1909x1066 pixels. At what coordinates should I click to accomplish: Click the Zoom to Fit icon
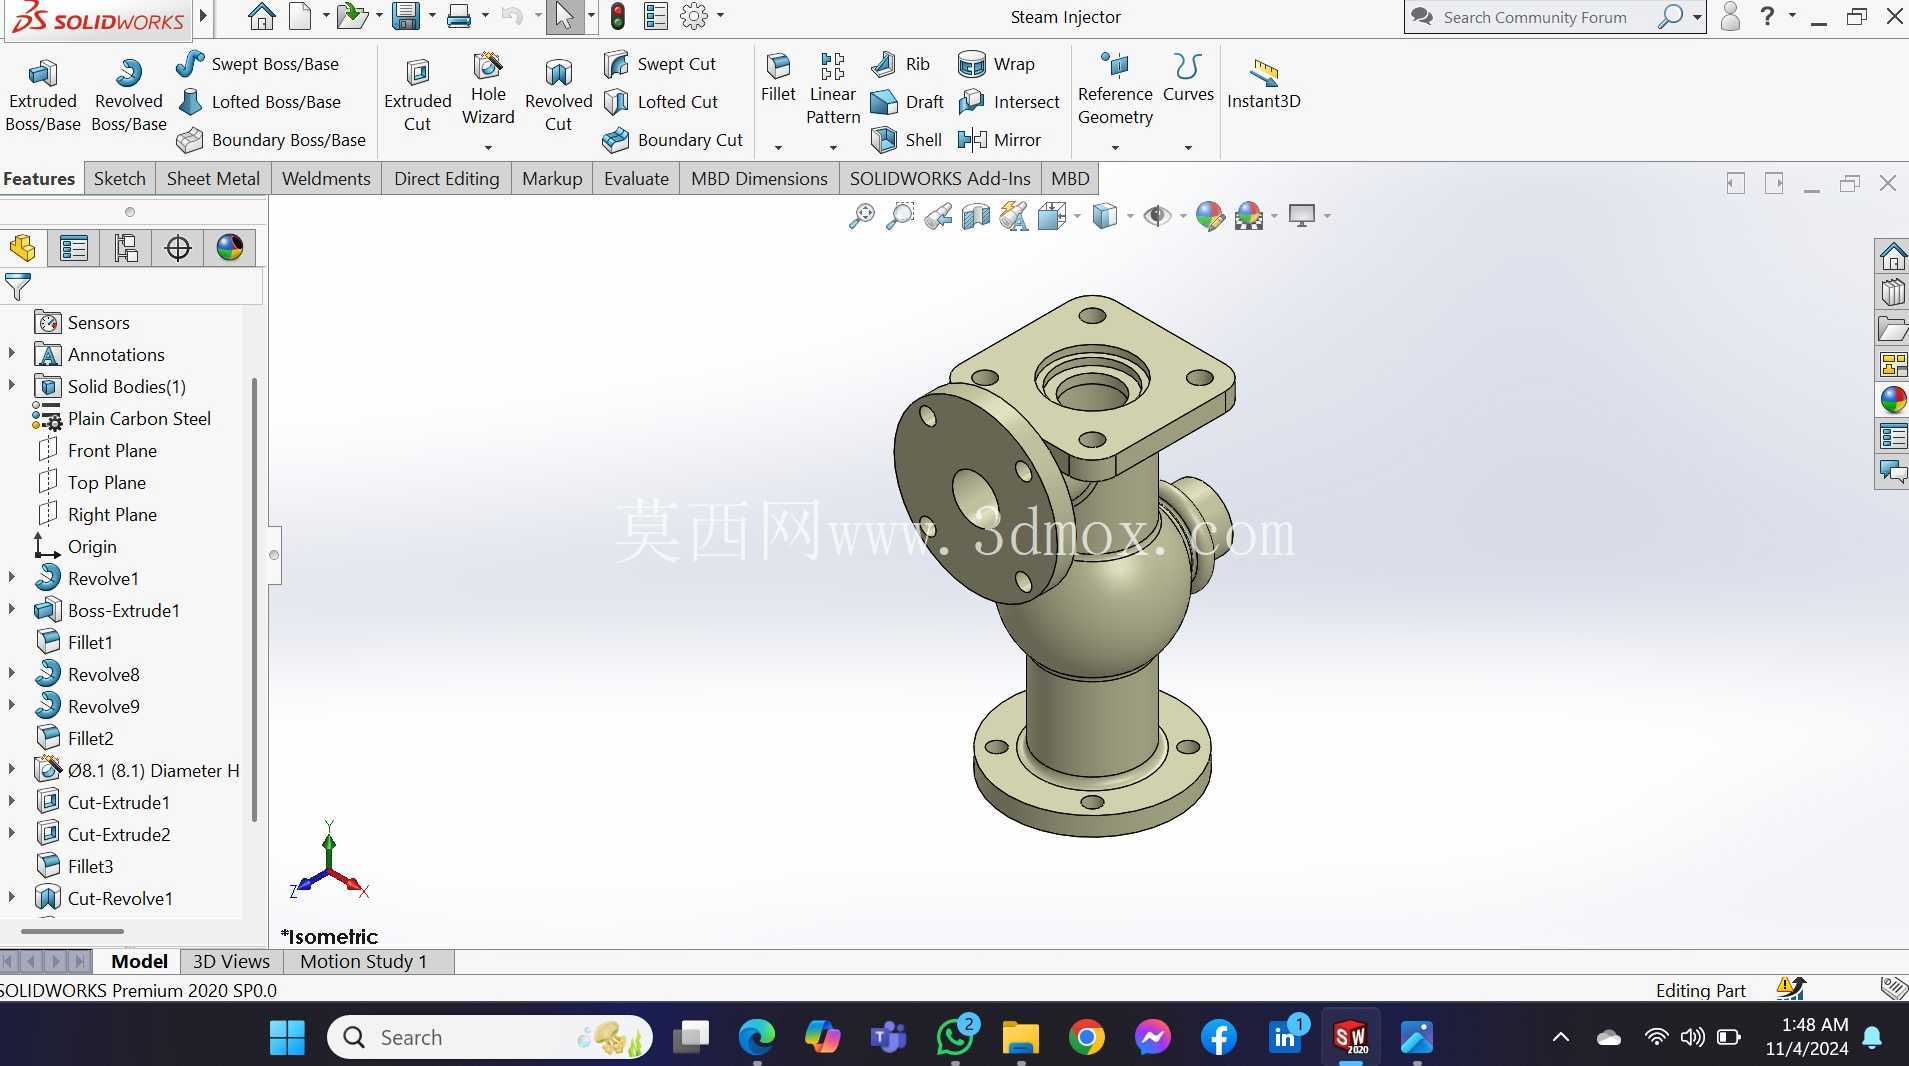[x=861, y=216]
